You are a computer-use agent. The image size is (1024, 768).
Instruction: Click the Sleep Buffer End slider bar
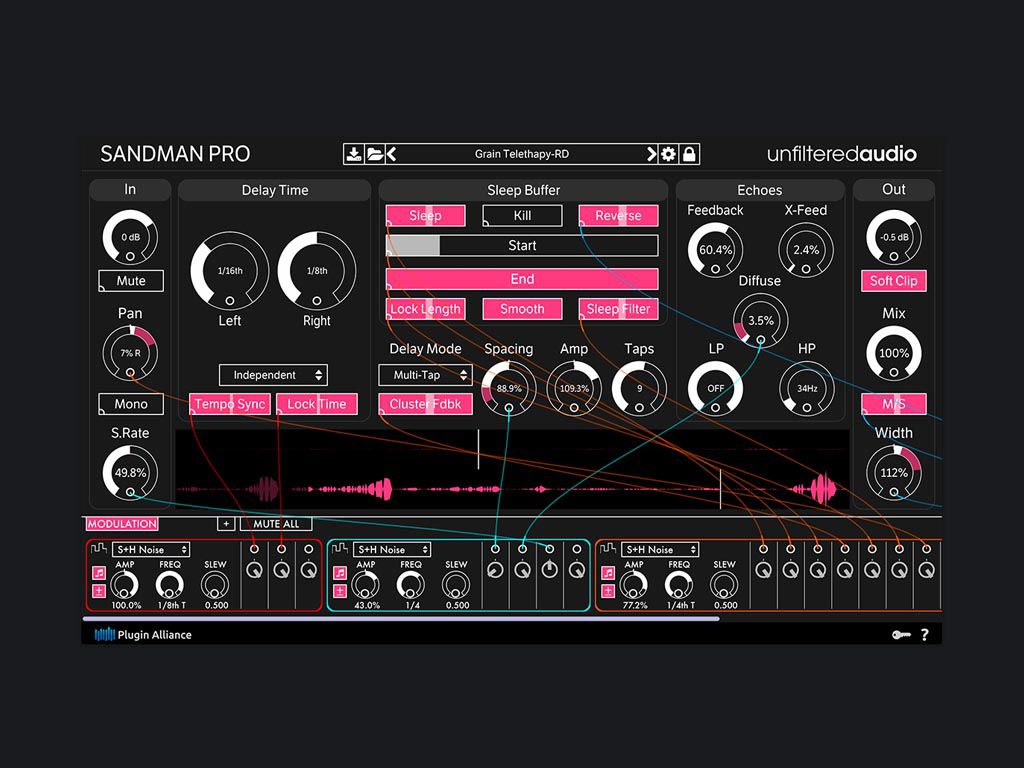pyautogui.click(x=522, y=279)
